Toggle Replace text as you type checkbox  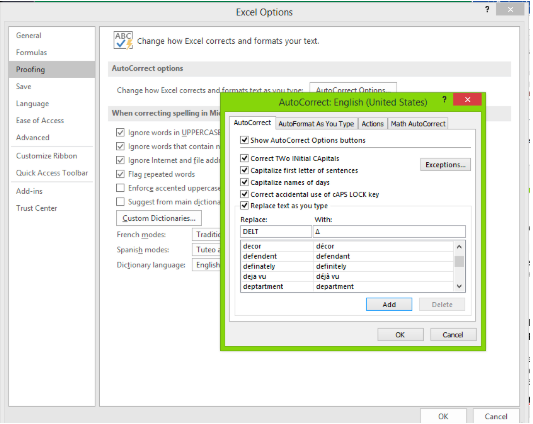[x=244, y=205]
